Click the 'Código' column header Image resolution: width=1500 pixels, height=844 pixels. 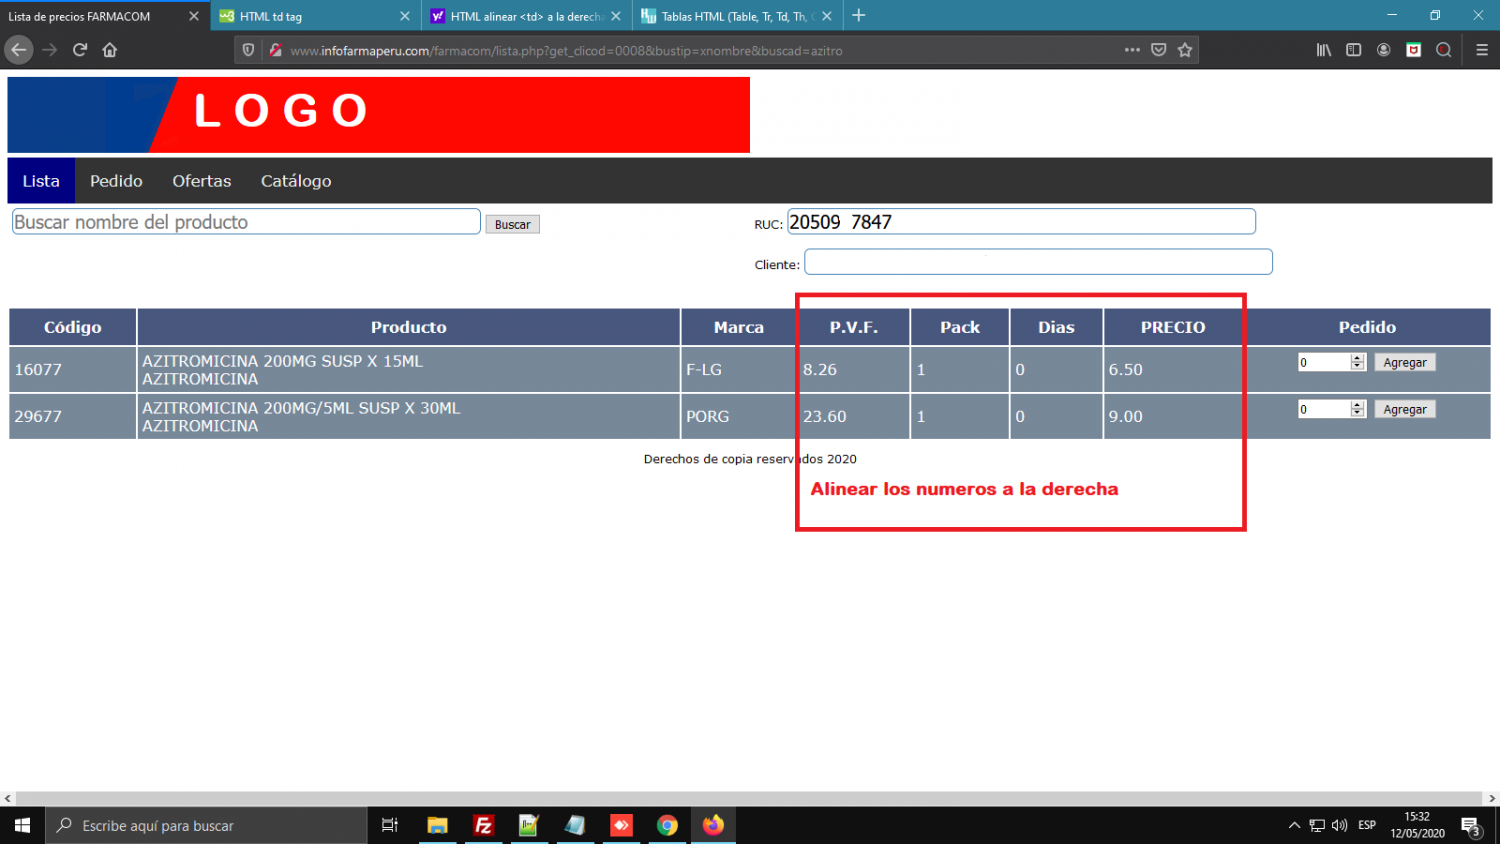(x=73, y=327)
